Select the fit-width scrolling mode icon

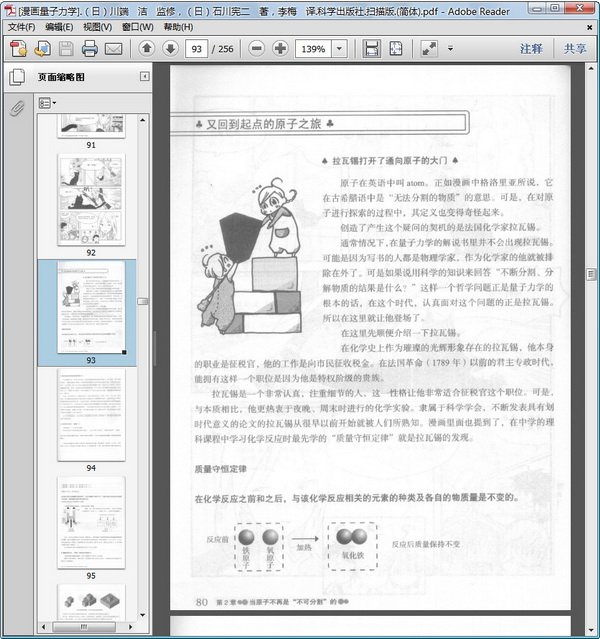pos(371,48)
